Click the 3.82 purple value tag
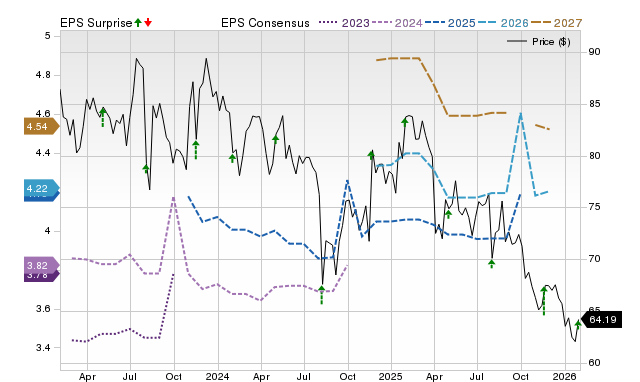 41,265
